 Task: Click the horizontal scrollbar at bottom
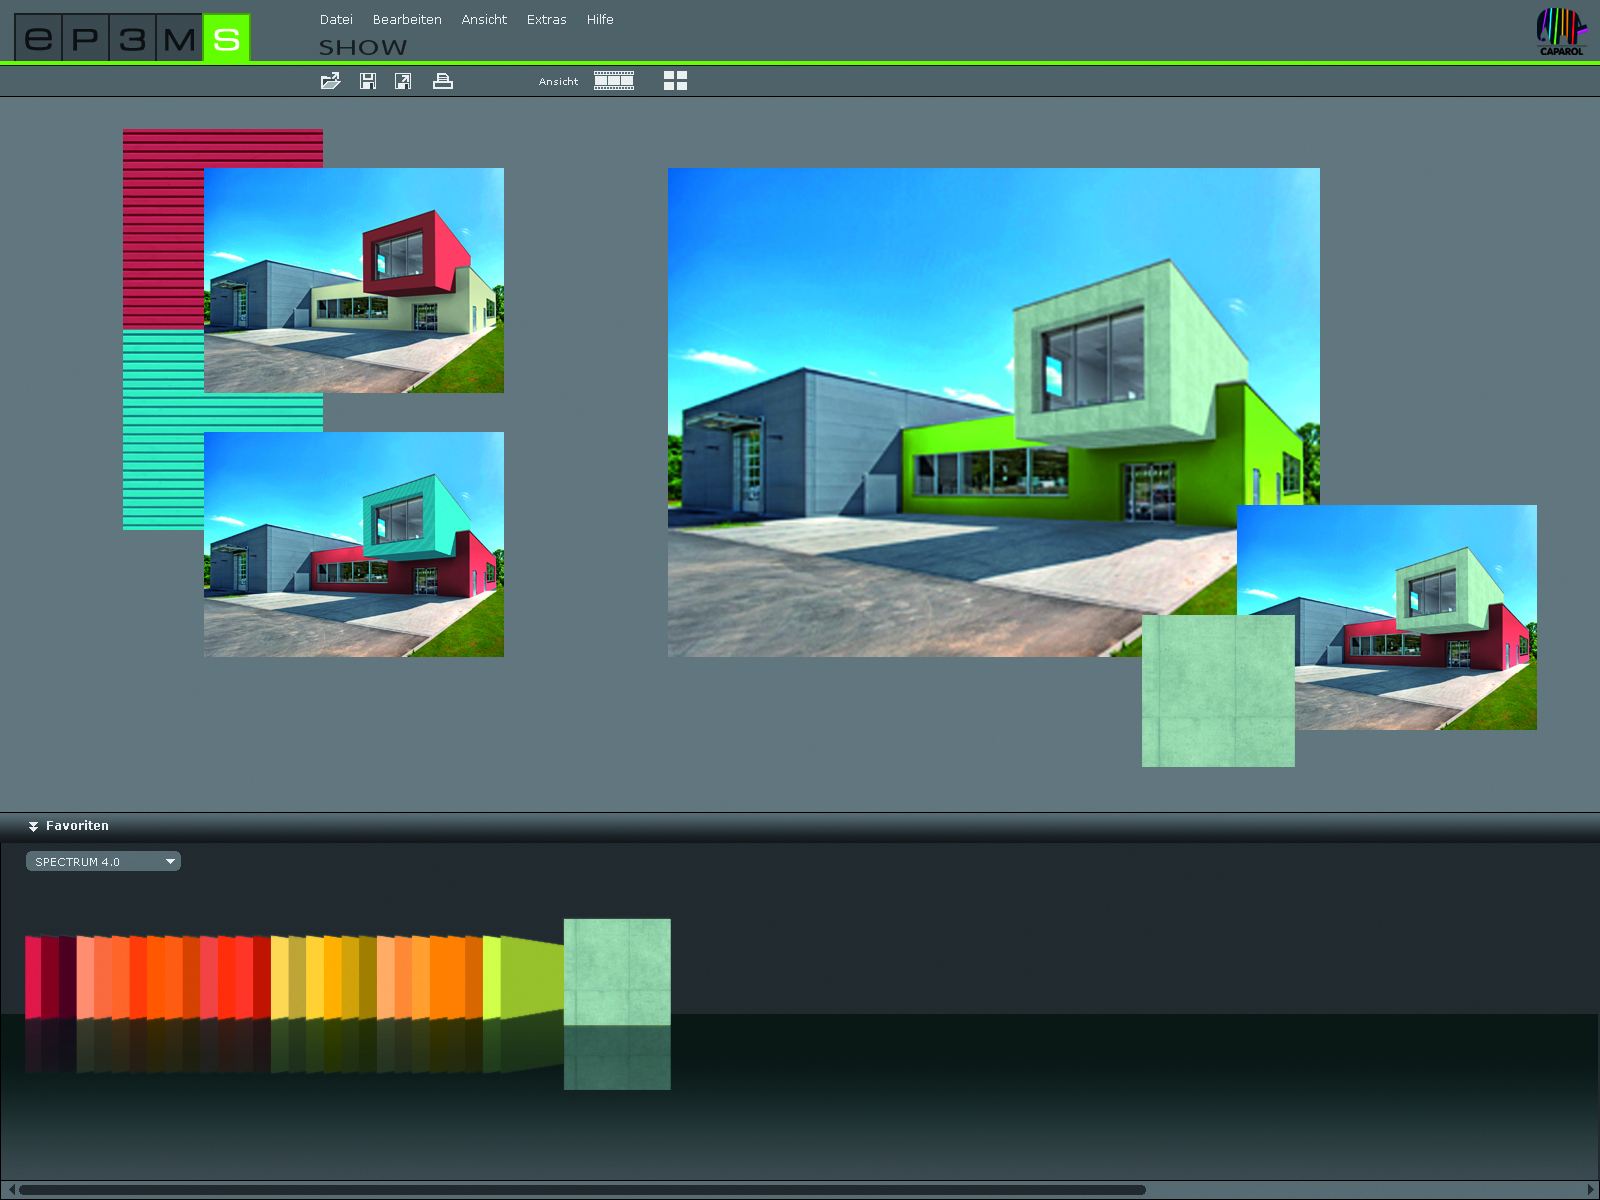point(580,1190)
